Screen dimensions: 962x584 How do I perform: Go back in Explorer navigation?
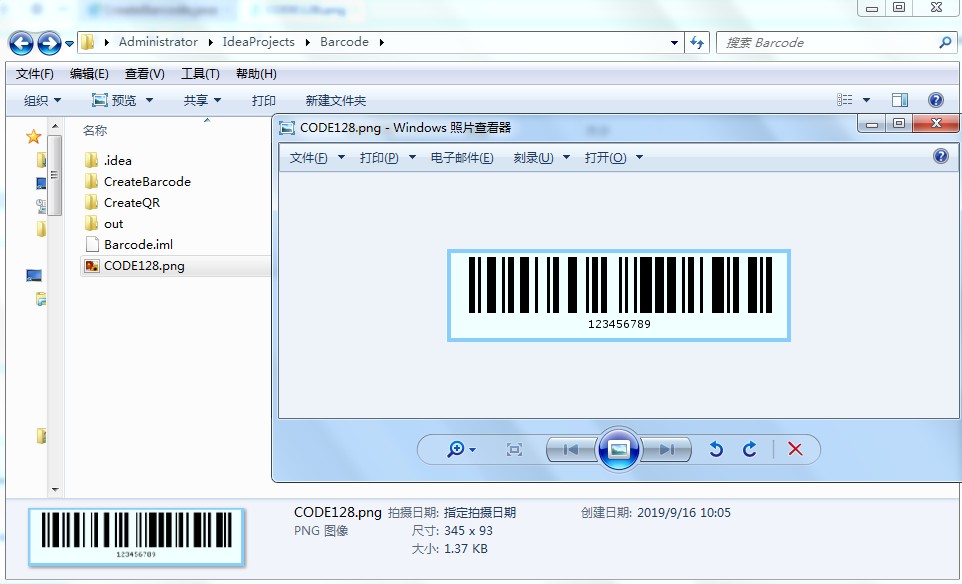[x=21, y=43]
